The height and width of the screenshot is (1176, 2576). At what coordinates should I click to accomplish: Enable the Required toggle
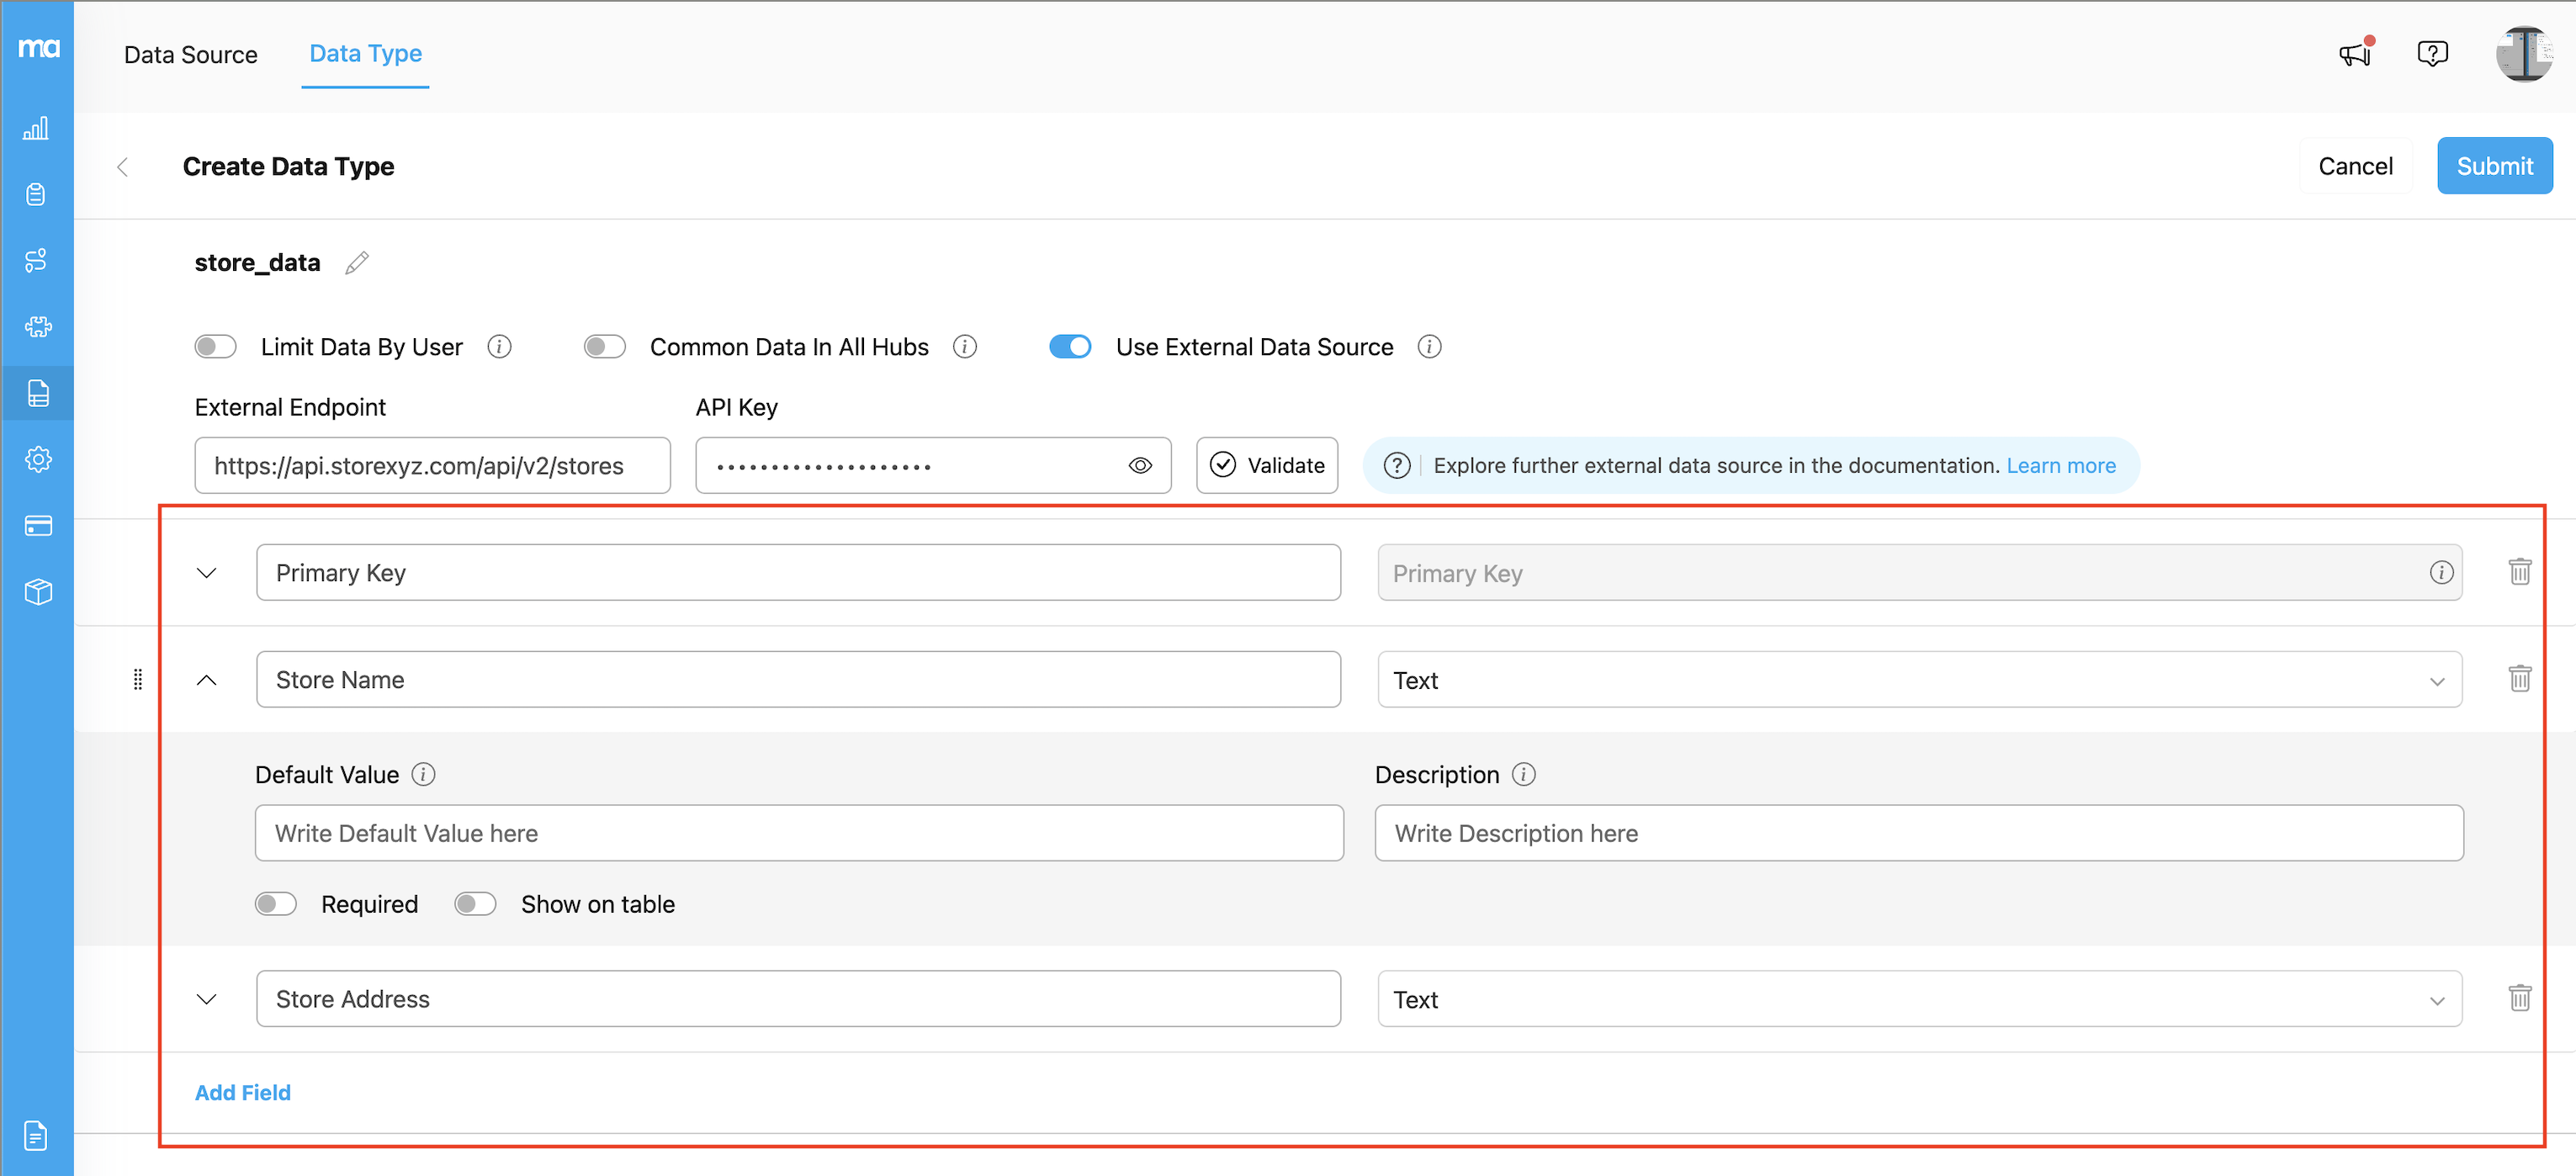[x=275, y=904]
